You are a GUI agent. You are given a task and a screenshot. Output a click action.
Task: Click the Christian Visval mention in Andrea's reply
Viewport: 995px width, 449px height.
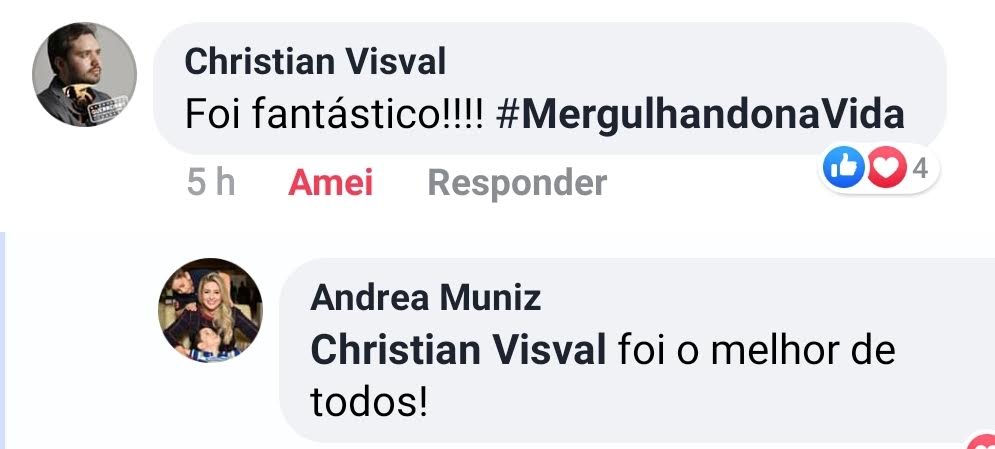click(x=458, y=350)
